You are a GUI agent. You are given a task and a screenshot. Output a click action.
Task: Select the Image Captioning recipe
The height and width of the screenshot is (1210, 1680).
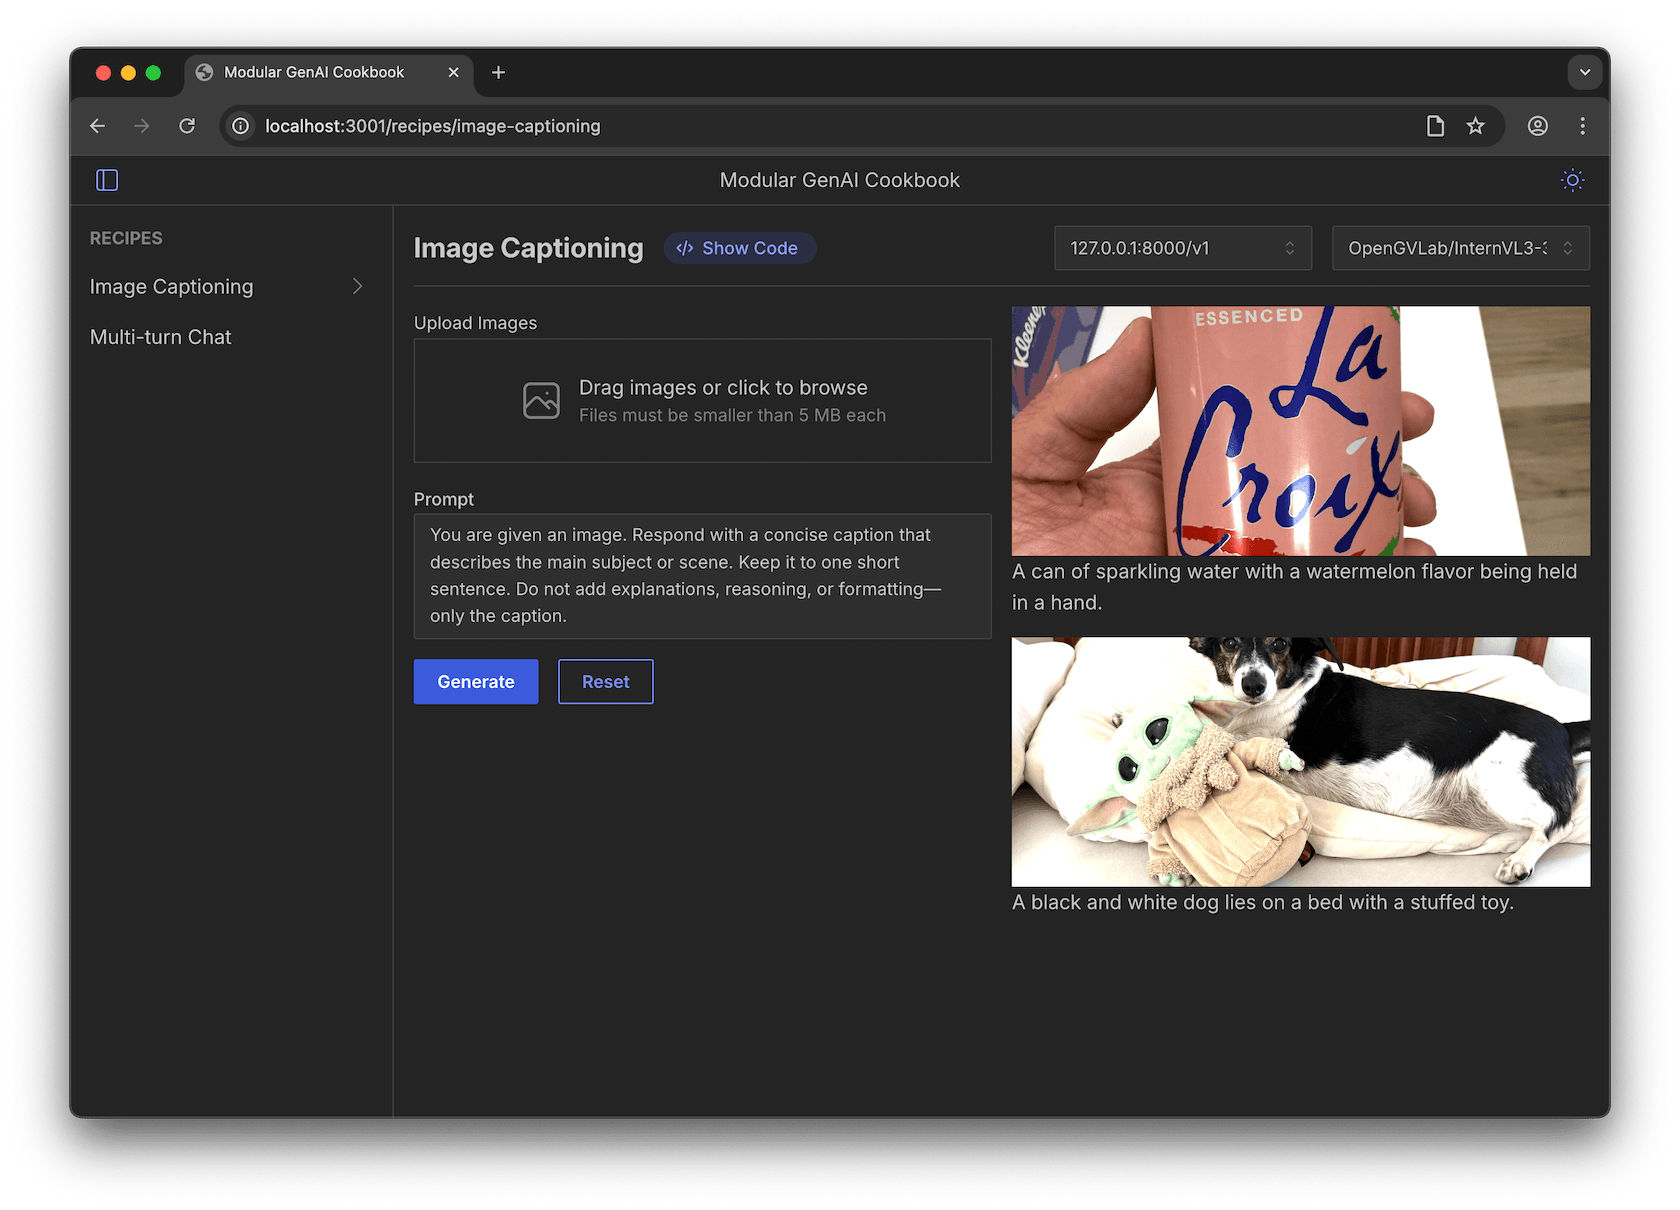pos(172,287)
